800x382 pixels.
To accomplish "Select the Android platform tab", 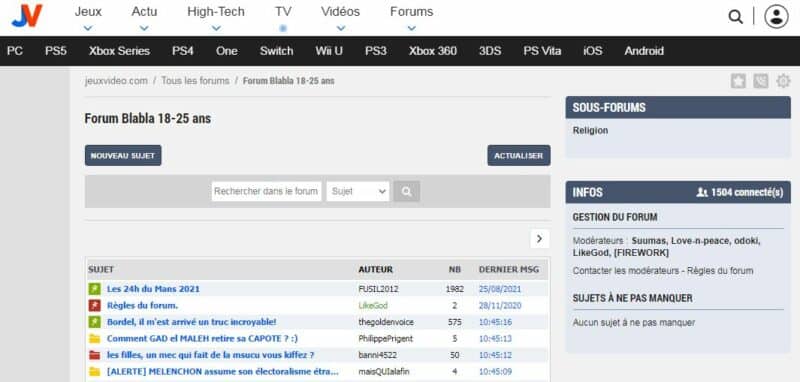I will pos(644,51).
